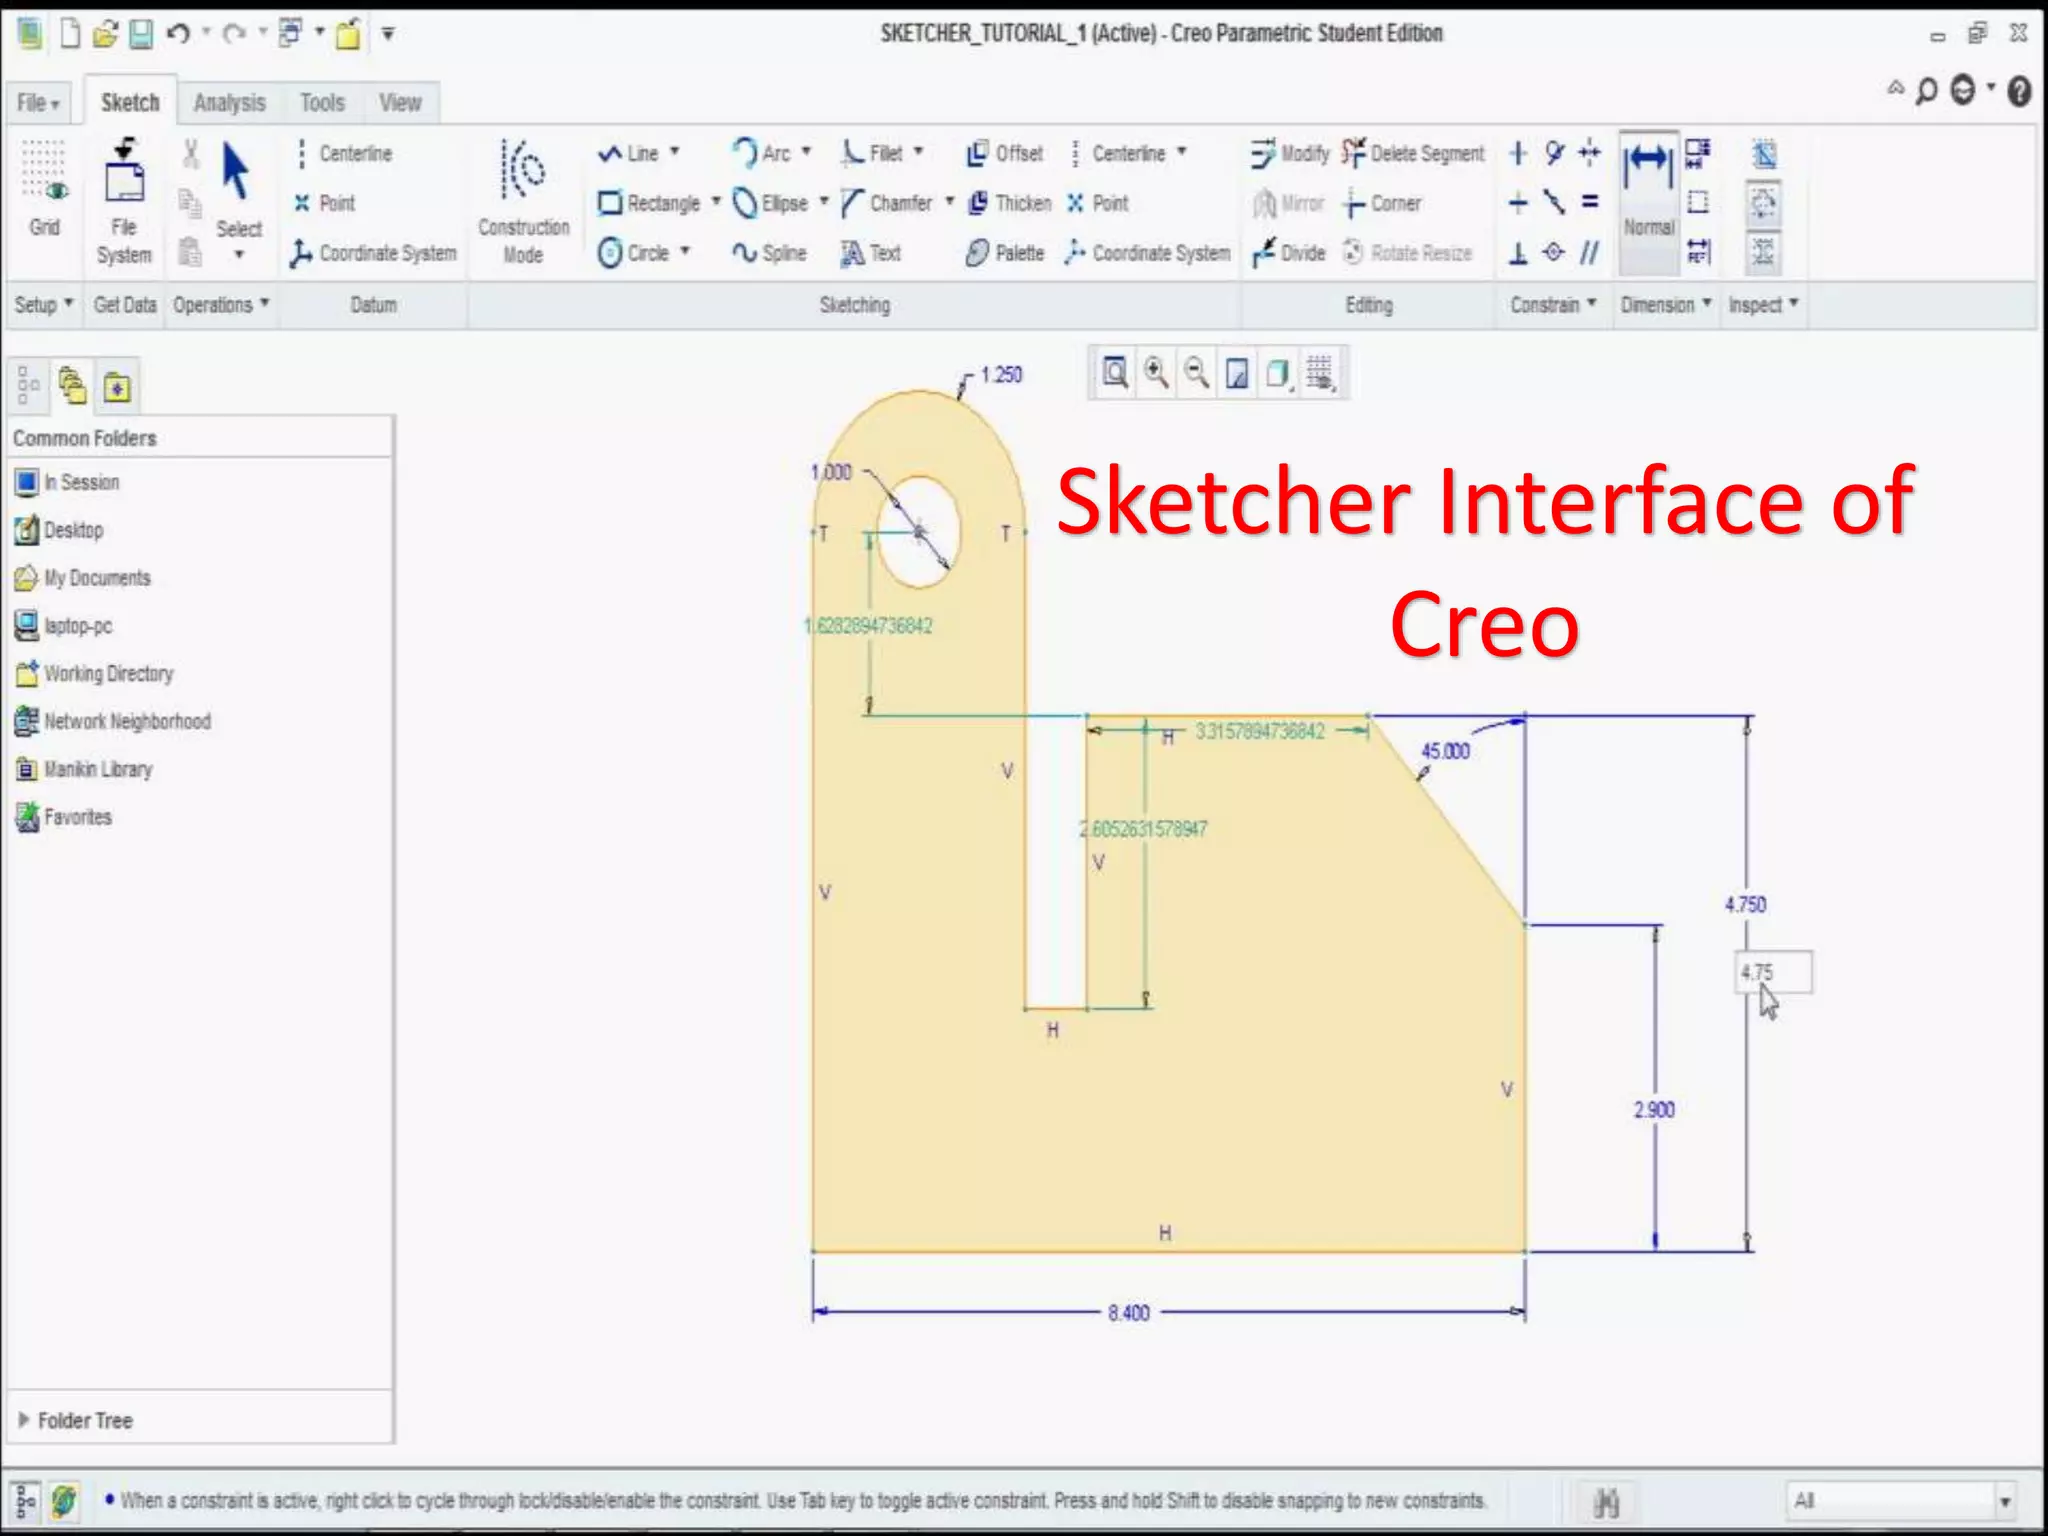Select Delete Segment tool
Screen dimensions: 2048x1536
[x=1412, y=153]
